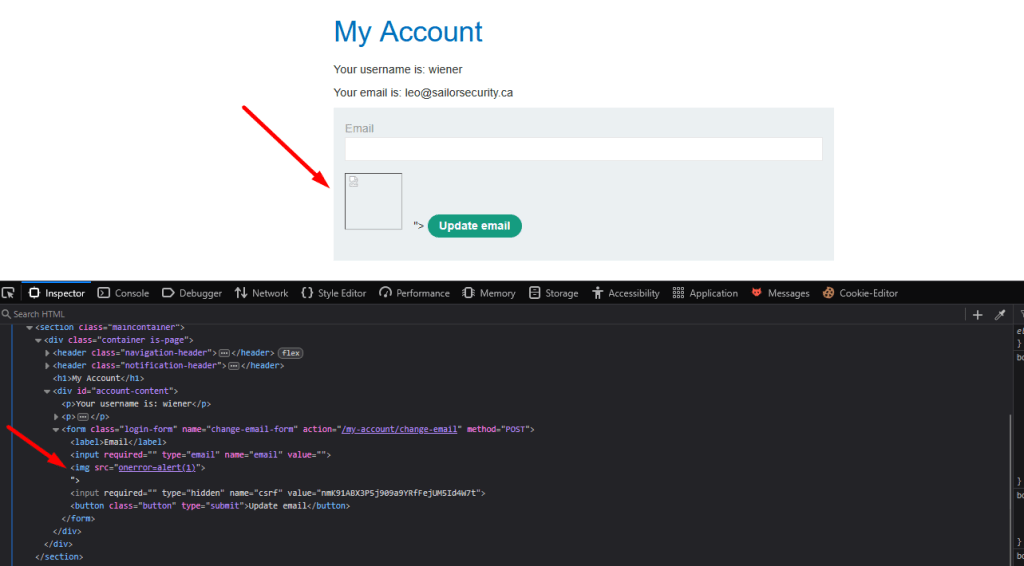This screenshot has width=1024, height=566.
Task: Expand the navigation-header element node
Action: [48, 353]
